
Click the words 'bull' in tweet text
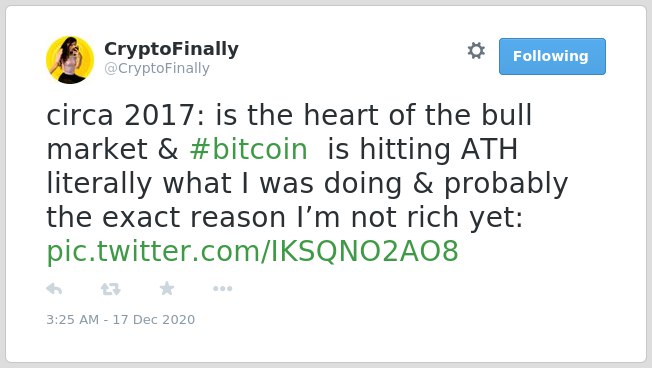[x=506, y=114]
